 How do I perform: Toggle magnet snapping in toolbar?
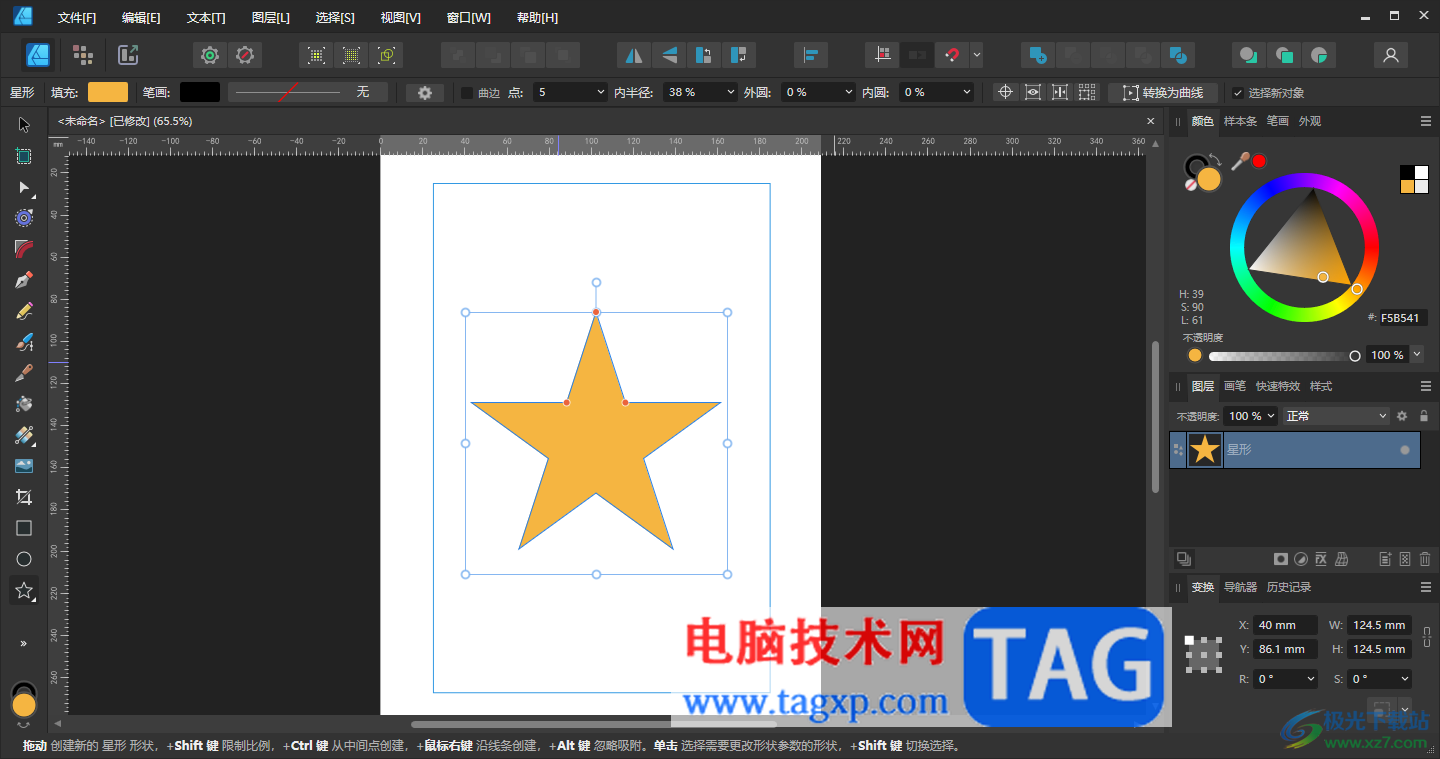click(952, 55)
